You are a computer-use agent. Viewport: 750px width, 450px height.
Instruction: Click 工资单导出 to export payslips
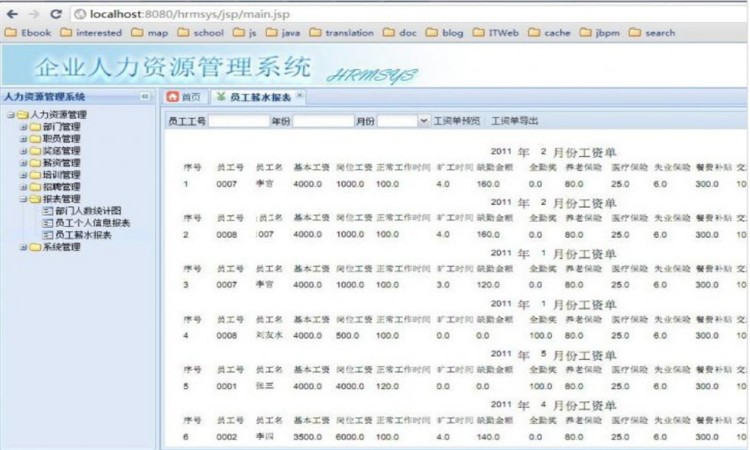point(515,121)
